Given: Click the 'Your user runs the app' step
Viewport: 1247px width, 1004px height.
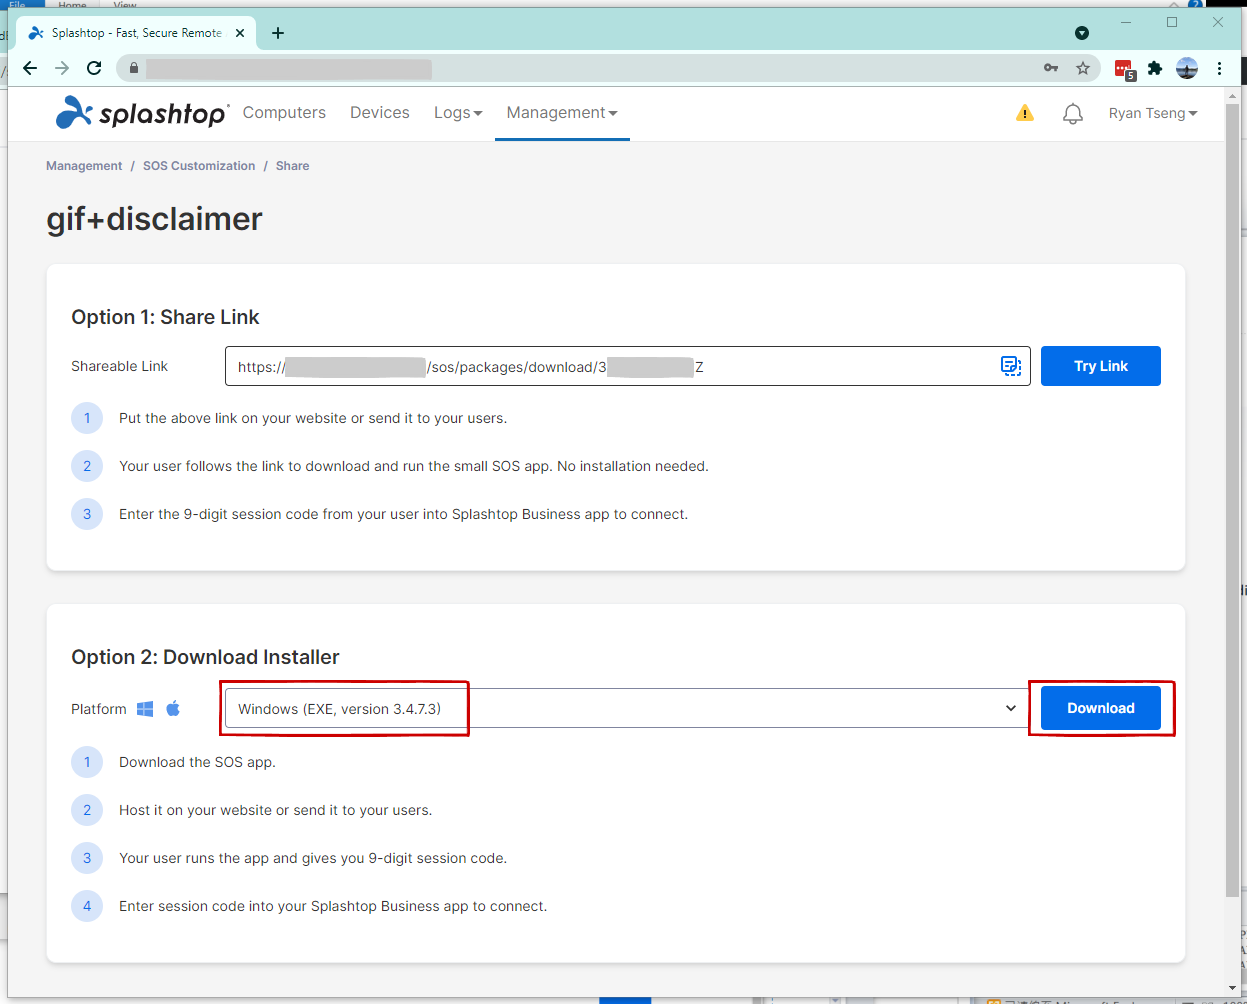Looking at the screenshot, I should [313, 858].
